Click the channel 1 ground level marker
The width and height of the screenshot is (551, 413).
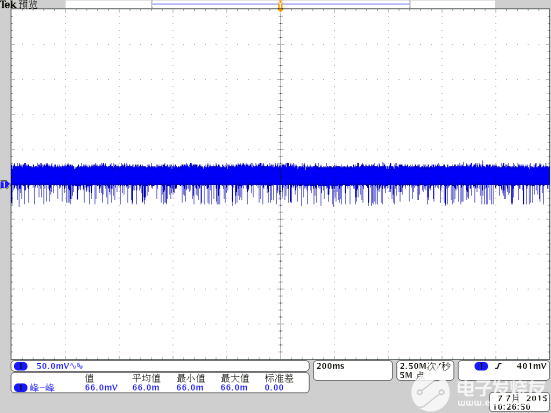[x=4, y=184]
